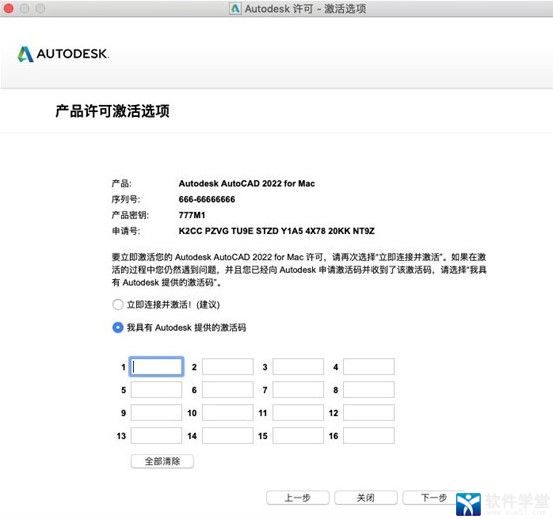
Task: Click the 全部清除 (clear all) button
Action: click(x=162, y=461)
